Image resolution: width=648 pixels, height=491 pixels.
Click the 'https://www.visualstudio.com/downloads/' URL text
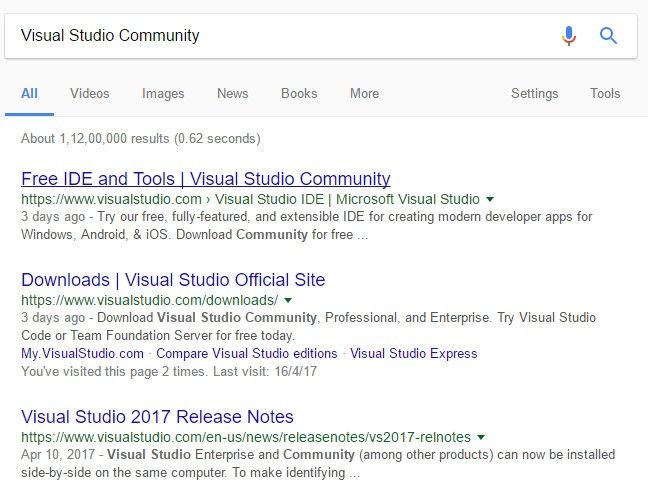pos(150,300)
